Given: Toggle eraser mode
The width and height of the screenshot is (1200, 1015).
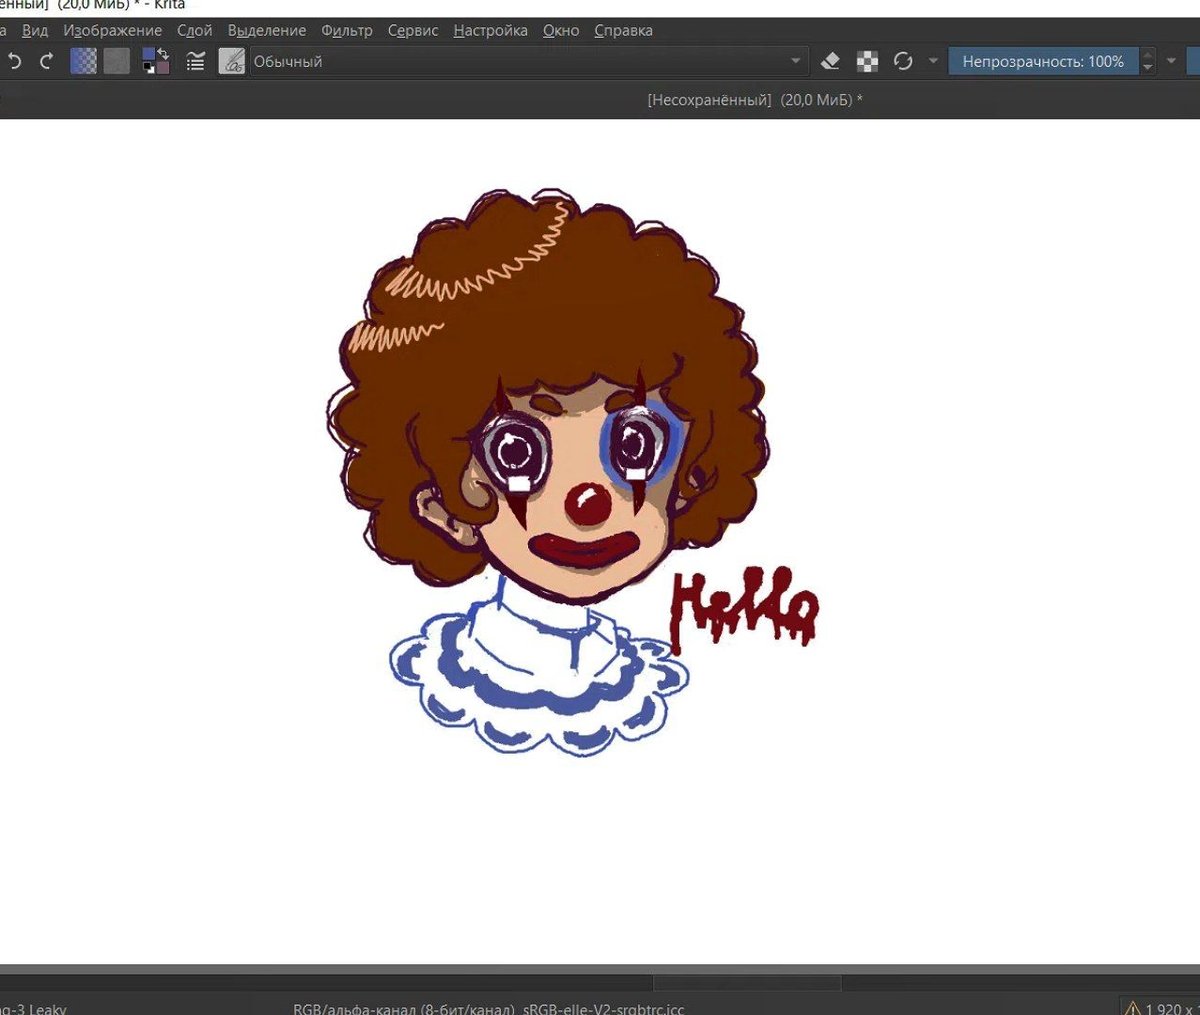Looking at the screenshot, I should (x=830, y=61).
